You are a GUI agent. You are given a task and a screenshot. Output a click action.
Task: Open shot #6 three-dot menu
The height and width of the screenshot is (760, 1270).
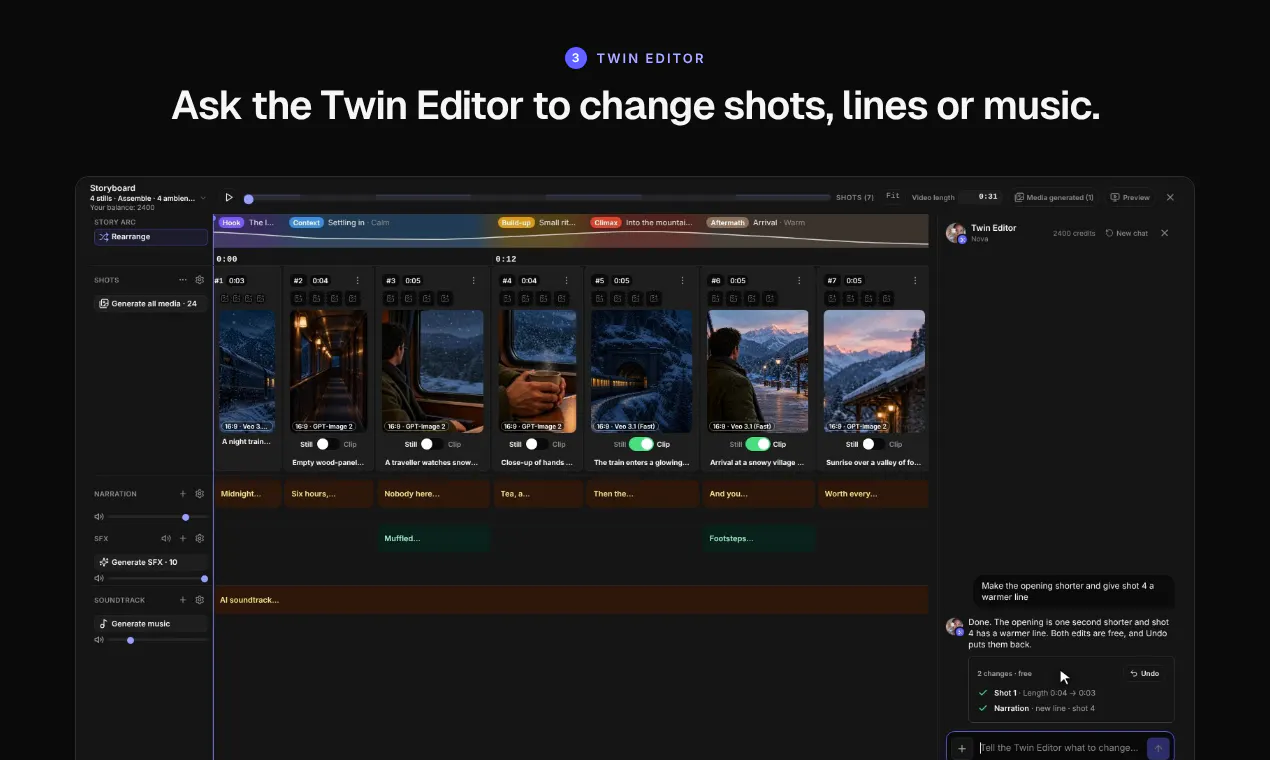[799, 281]
